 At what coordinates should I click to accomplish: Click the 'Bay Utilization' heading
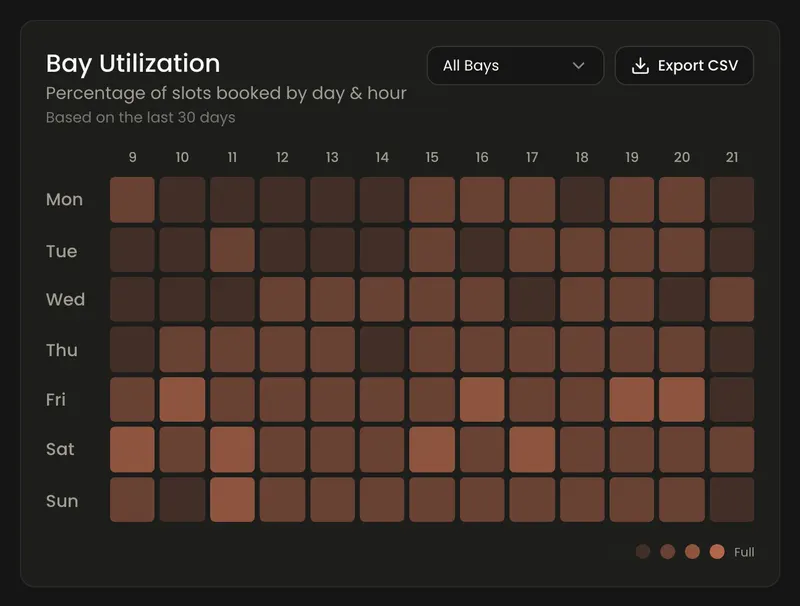[x=133, y=64]
